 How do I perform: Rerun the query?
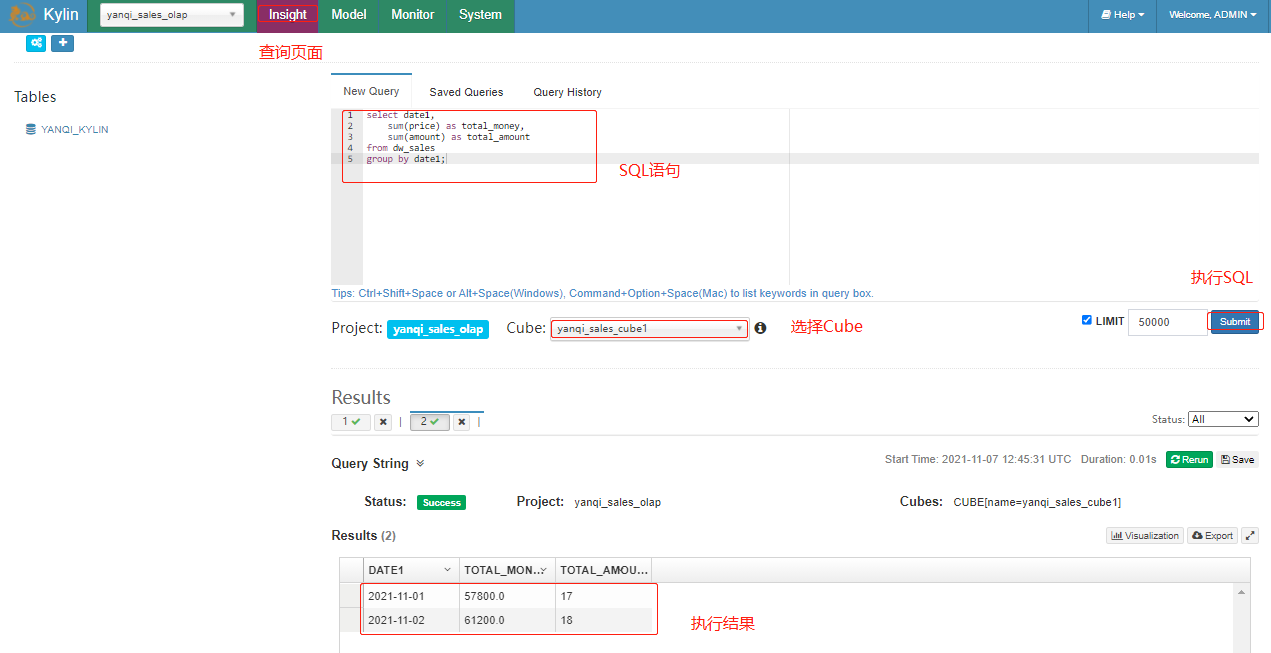(1189, 460)
